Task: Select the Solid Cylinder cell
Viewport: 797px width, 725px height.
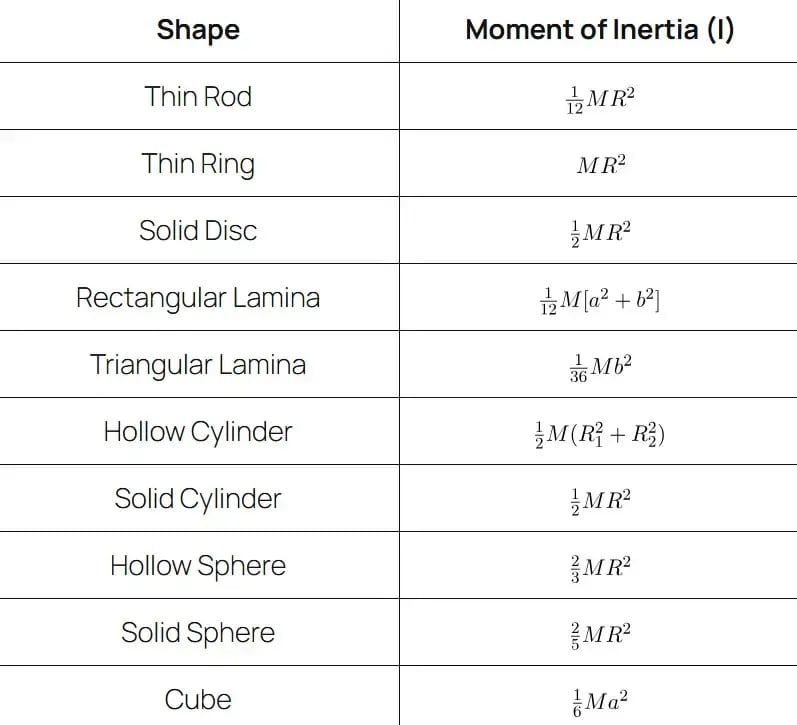Action: point(198,499)
